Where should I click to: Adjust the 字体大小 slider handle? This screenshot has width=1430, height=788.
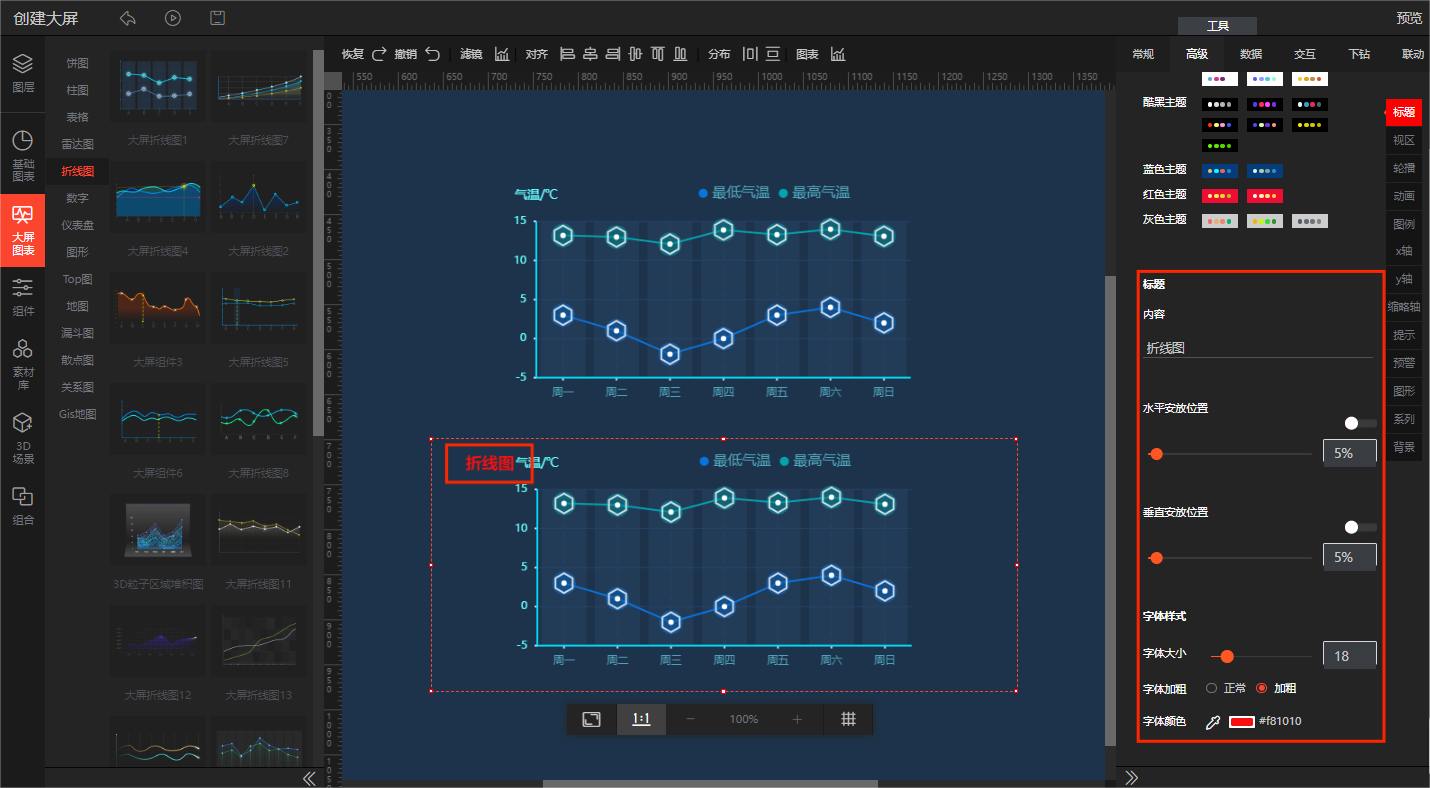click(x=1227, y=657)
